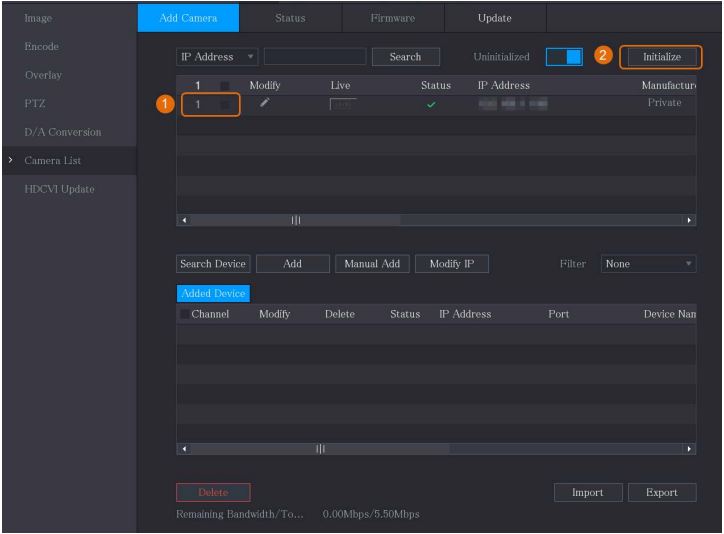Open the HDCVI Update sidebar menu

coord(59,189)
